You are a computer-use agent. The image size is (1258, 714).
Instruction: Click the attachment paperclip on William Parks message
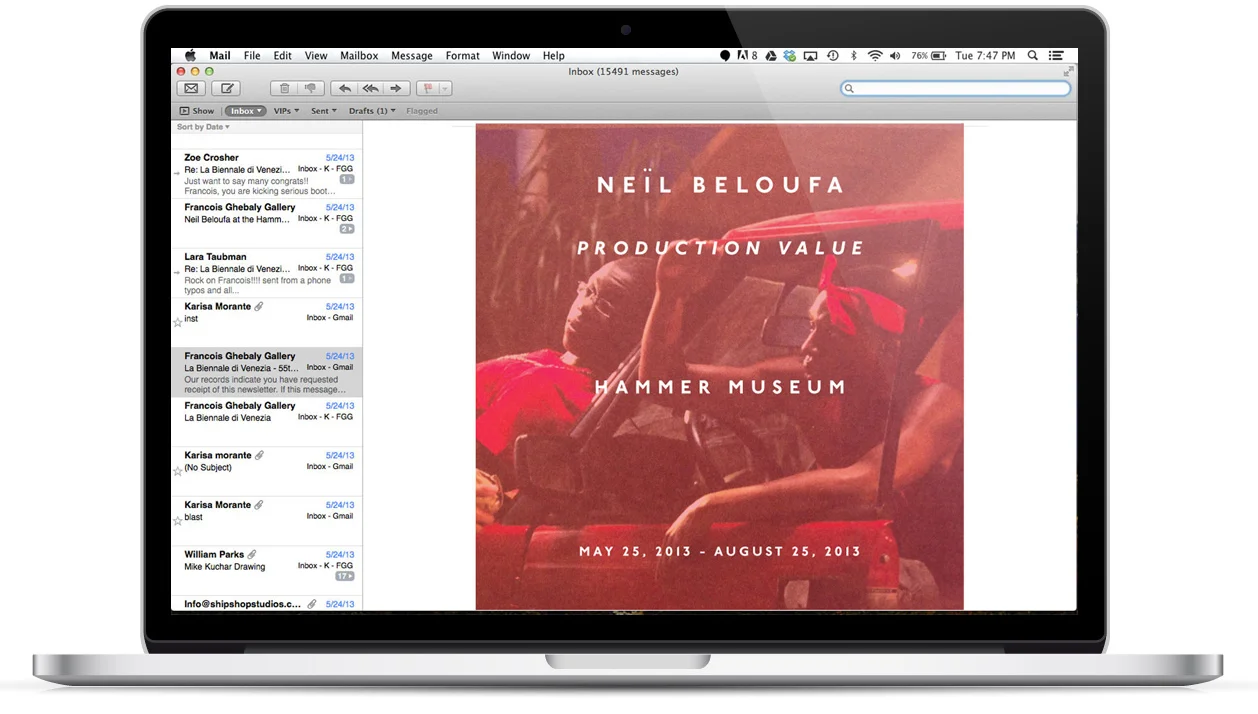click(252, 554)
